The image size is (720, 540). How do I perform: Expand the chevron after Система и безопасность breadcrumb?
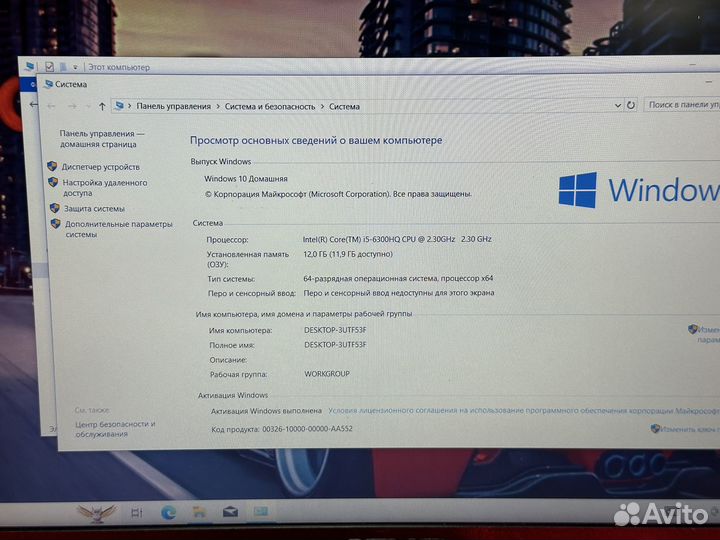tap(322, 107)
